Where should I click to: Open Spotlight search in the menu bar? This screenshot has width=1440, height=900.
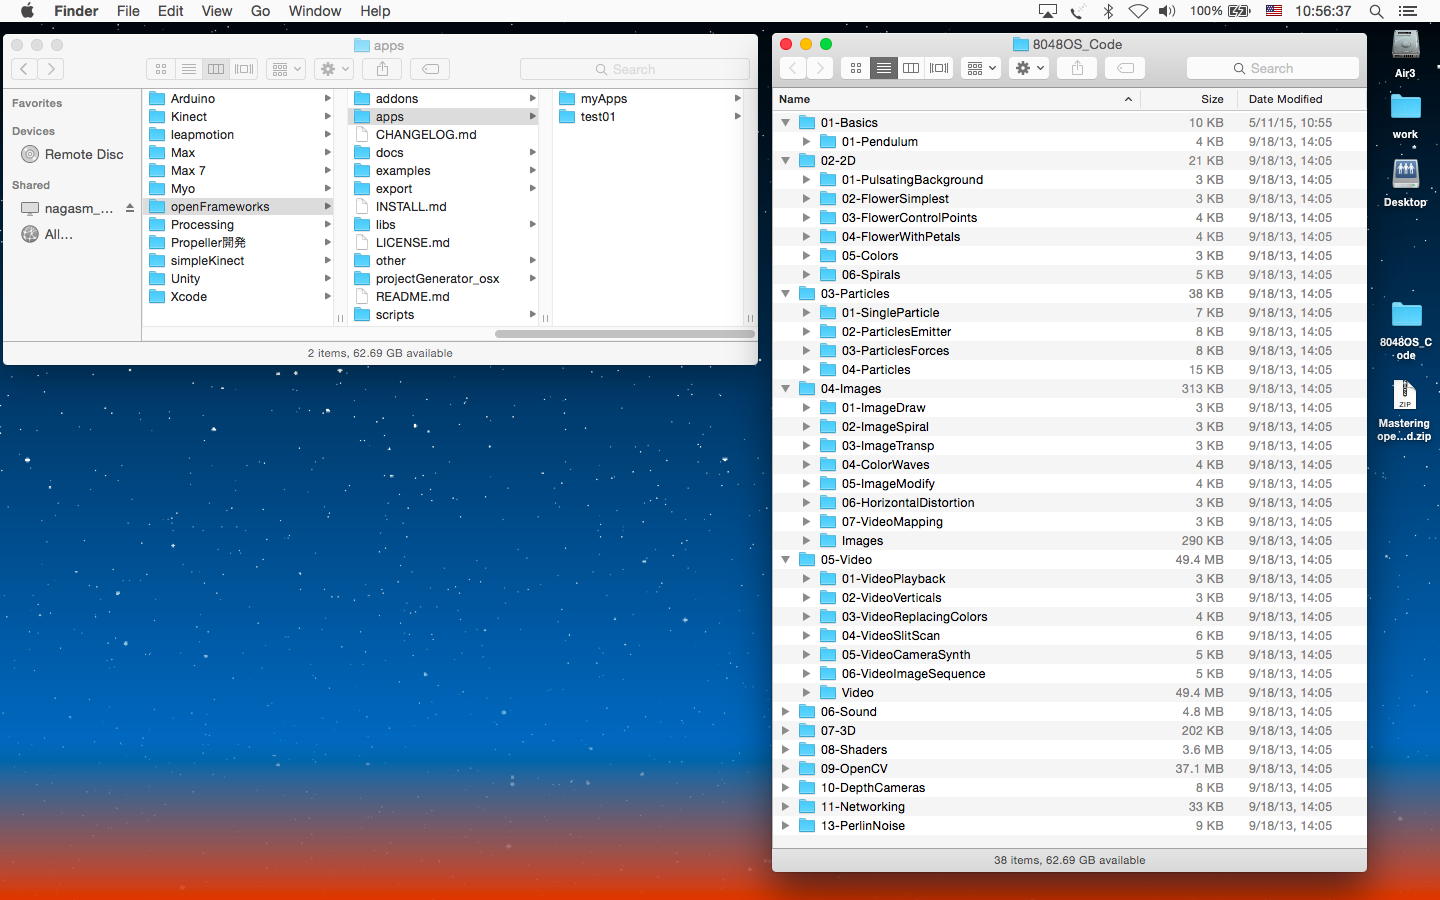coord(1376,11)
